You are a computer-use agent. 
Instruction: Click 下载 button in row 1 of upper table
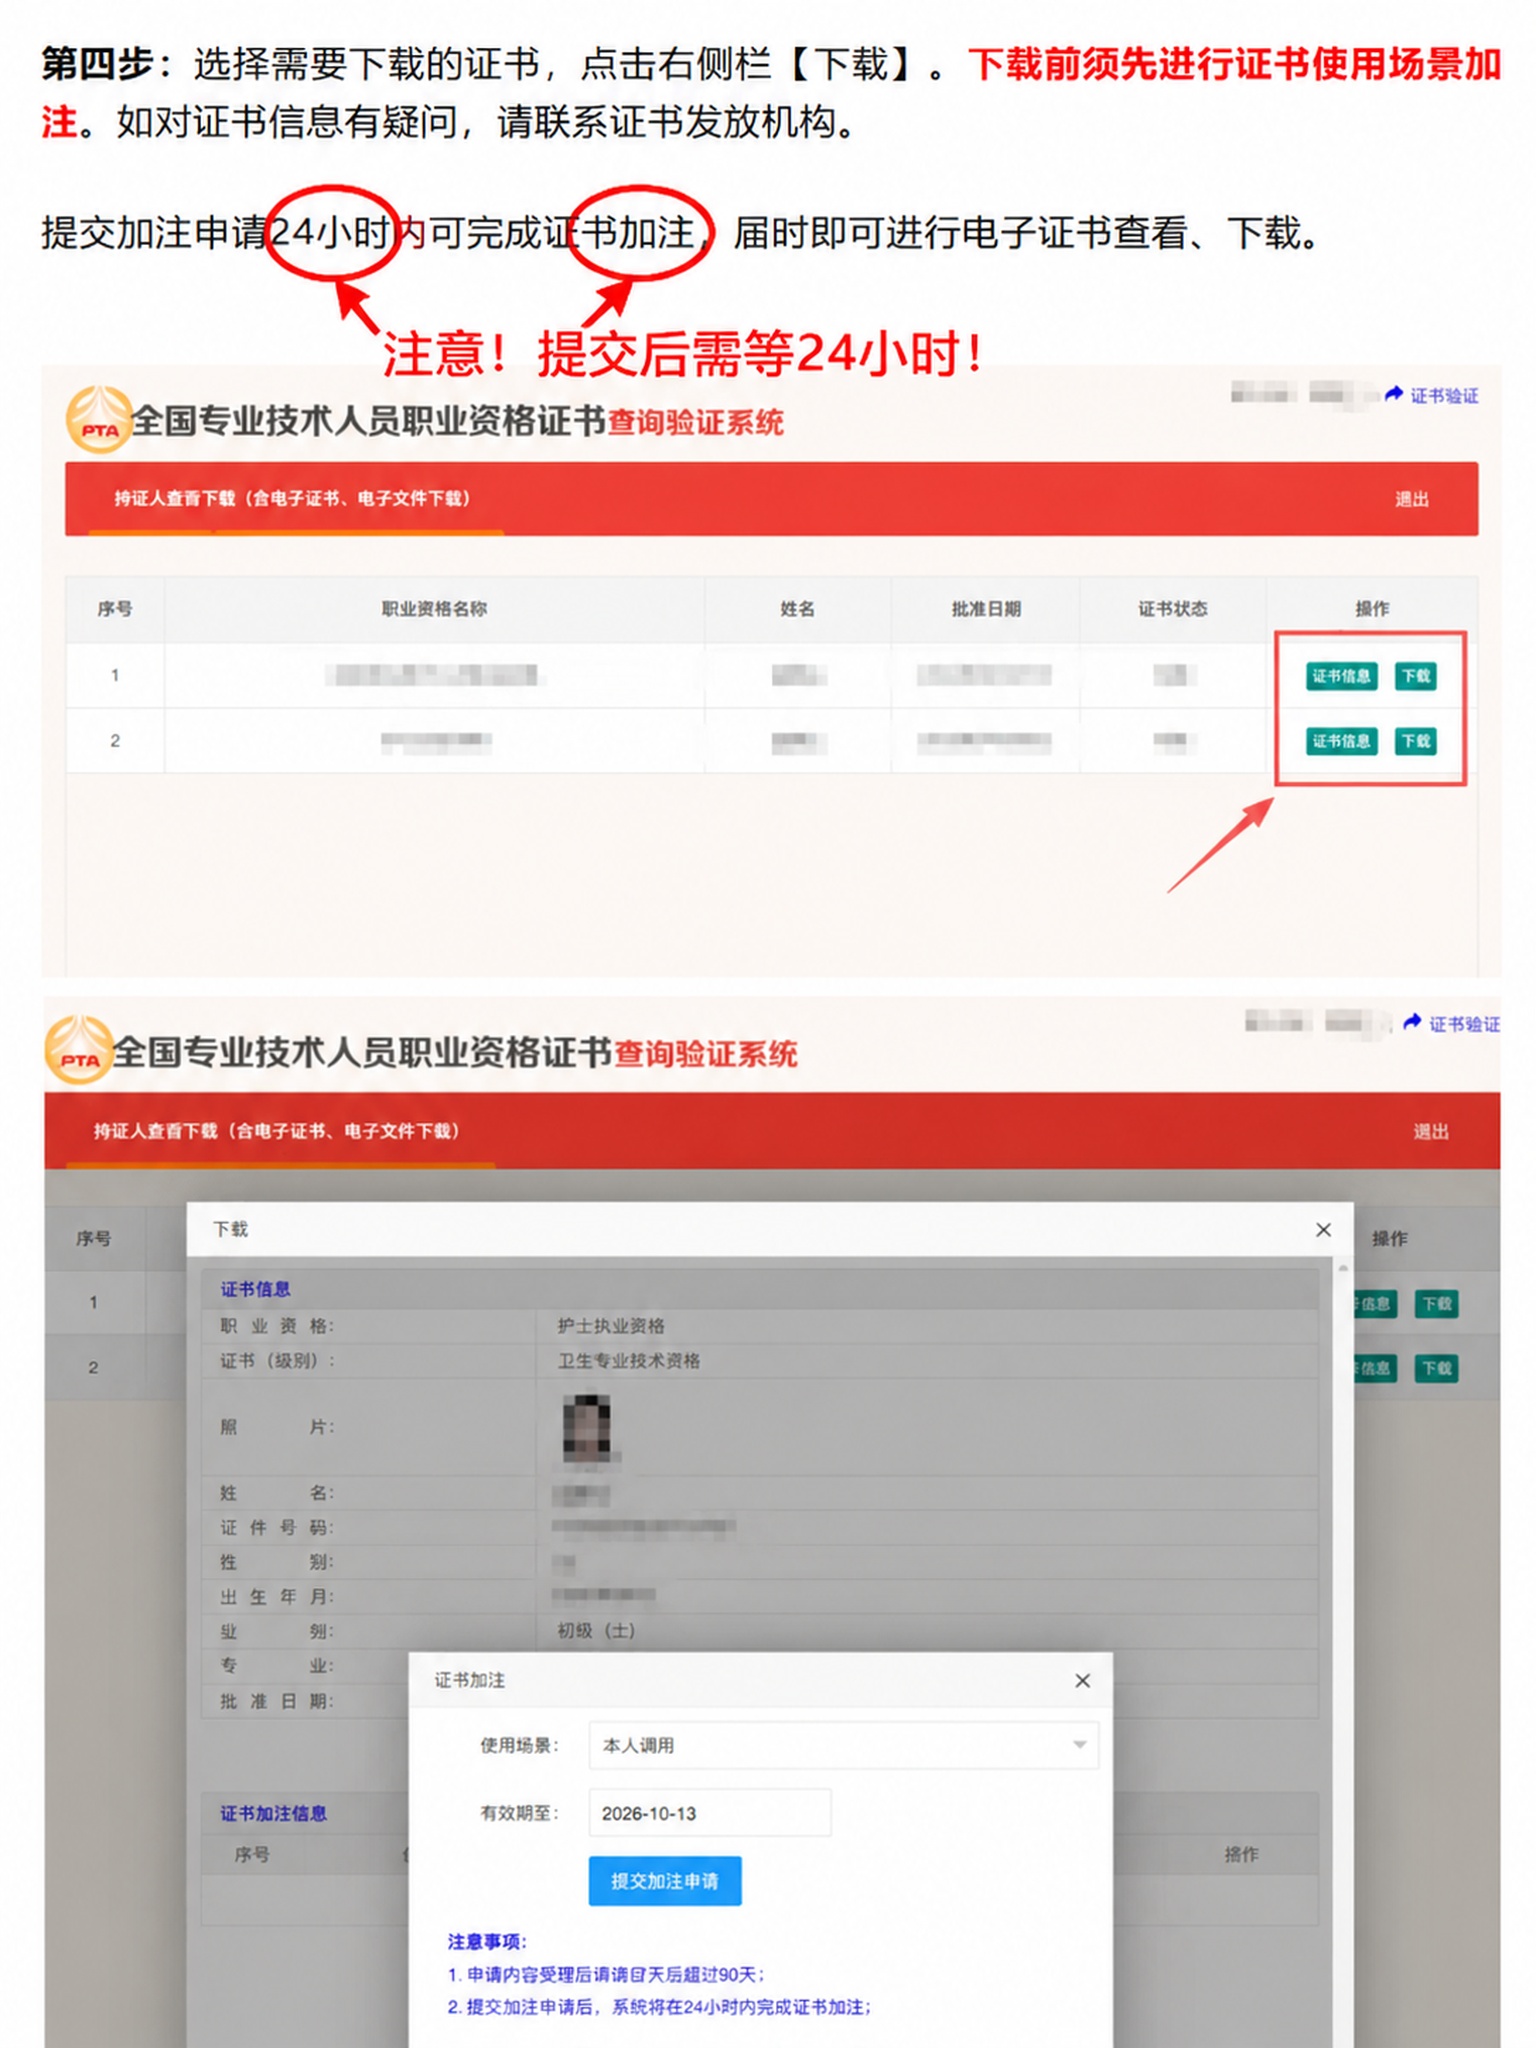pos(1415,676)
